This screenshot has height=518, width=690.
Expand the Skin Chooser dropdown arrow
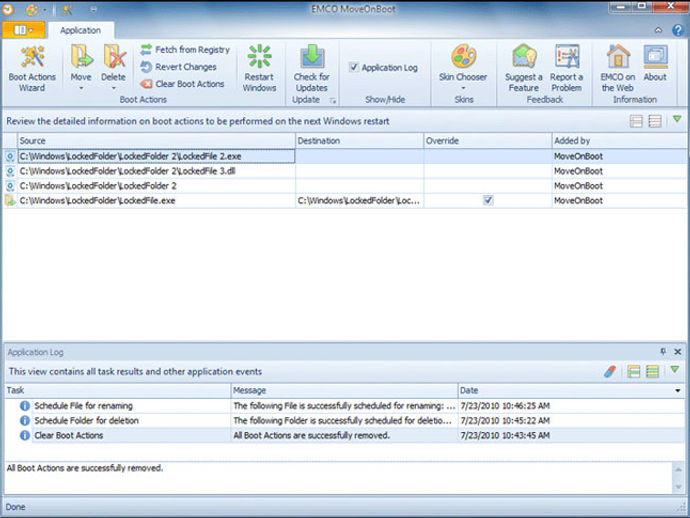coord(463,88)
